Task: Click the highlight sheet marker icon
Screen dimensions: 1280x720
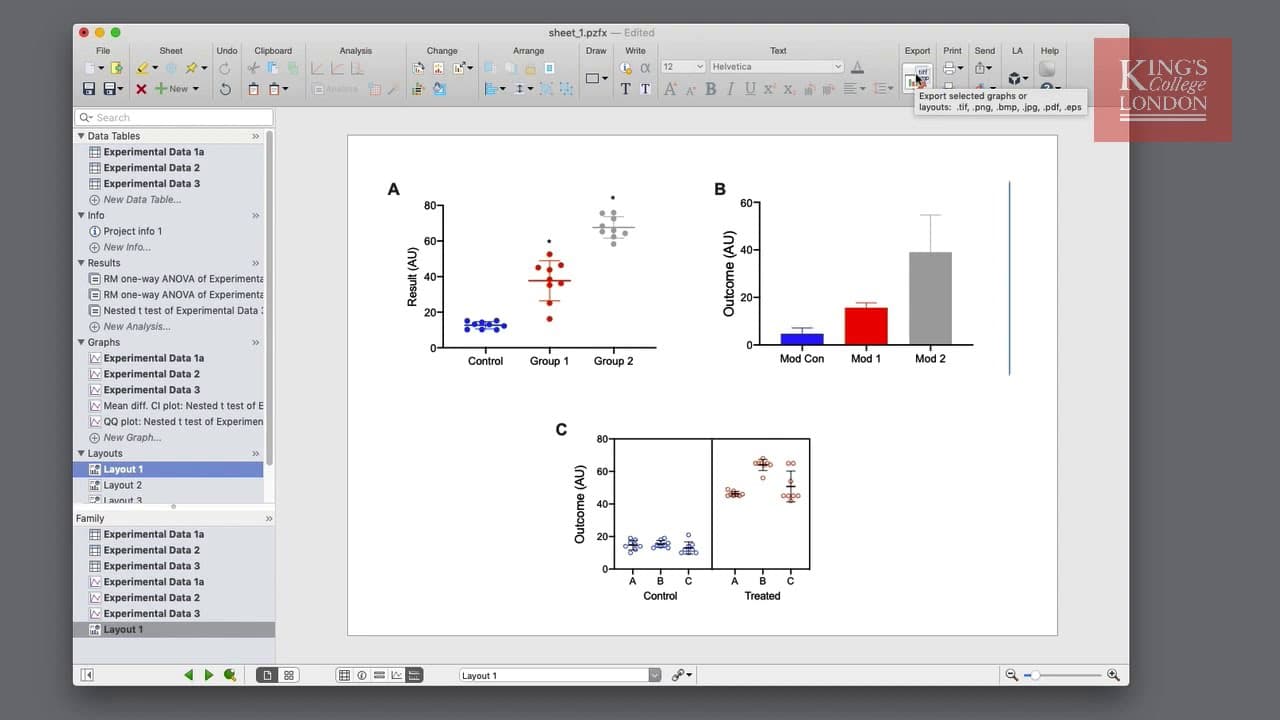Action: pyautogui.click(x=142, y=68)
